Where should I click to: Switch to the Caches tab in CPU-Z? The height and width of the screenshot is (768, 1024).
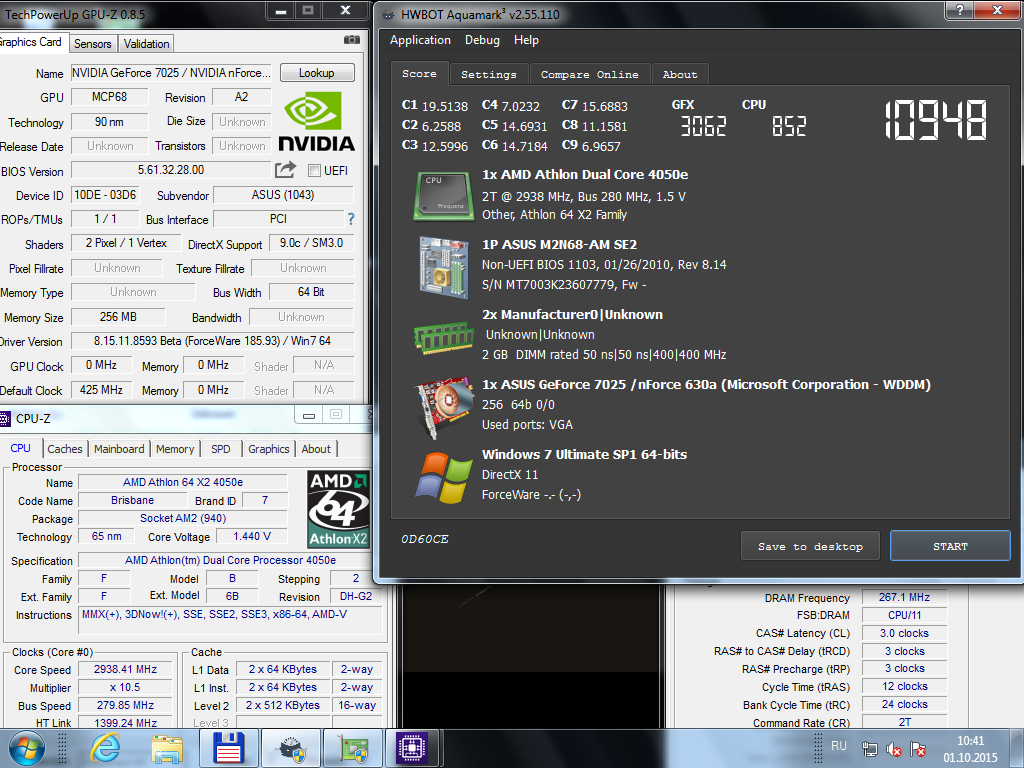(x=65, y=449)
